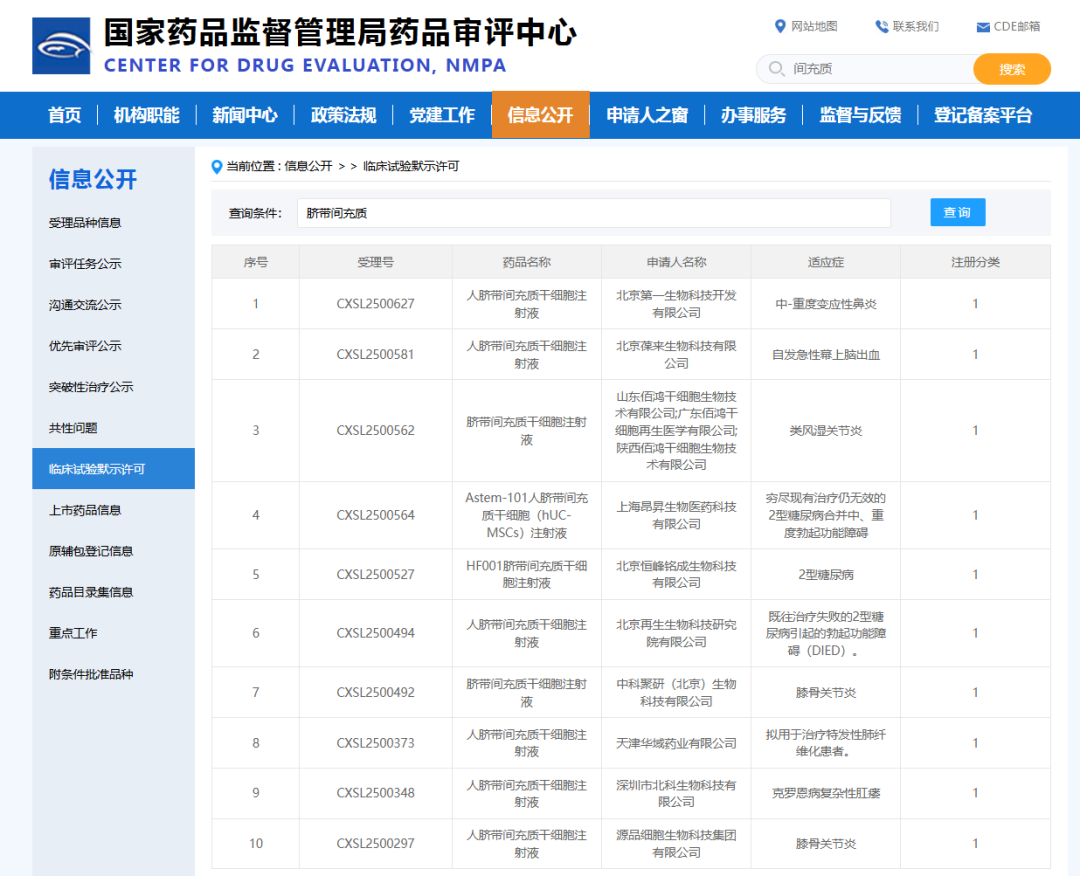Click the blue 查询 button
Screen dimensions: 1080x876
(957, 212)
